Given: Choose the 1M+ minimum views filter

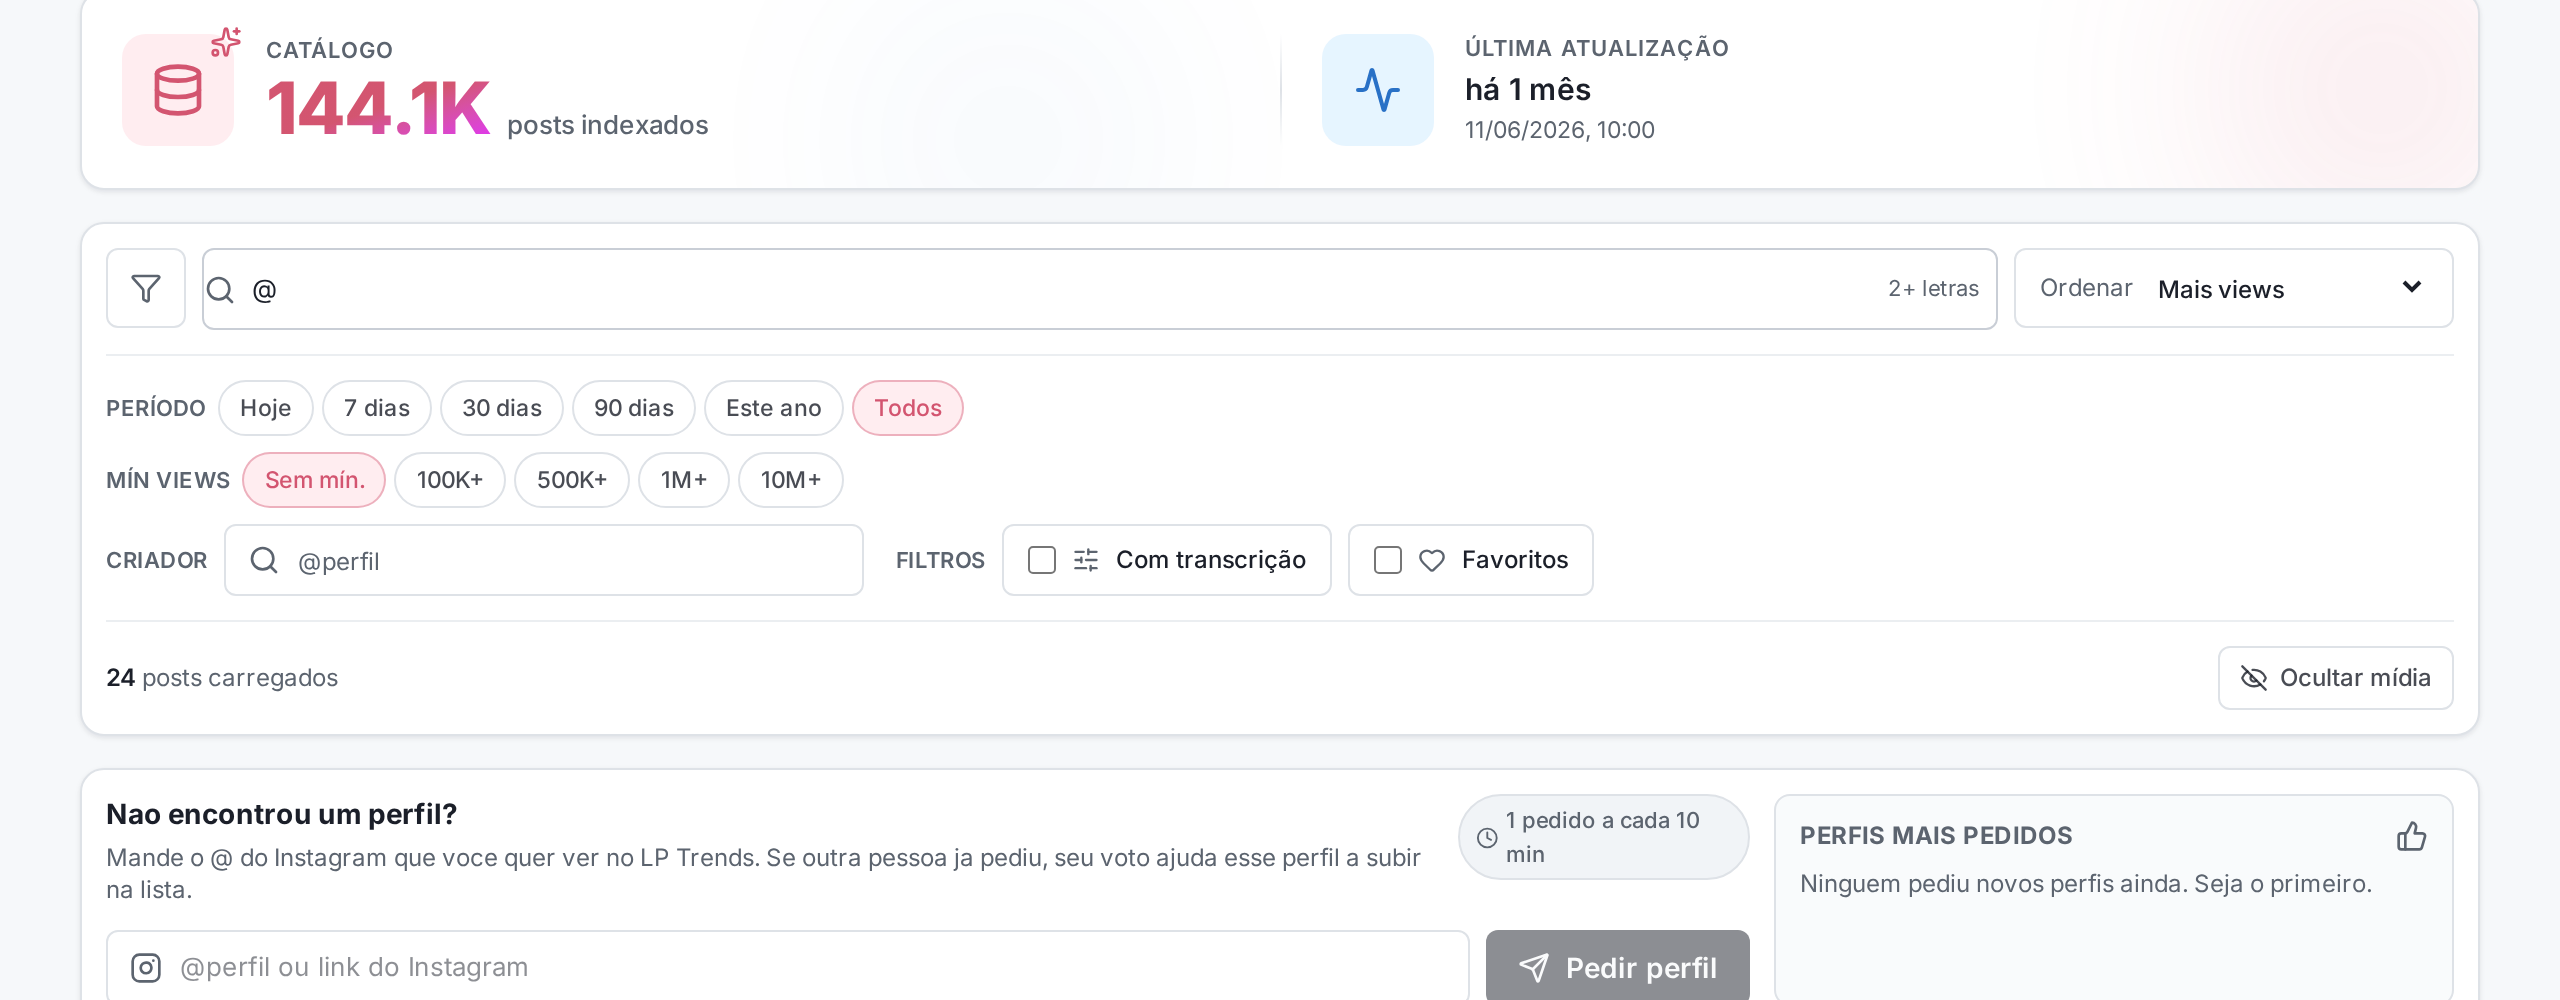Looking at the screenshot, I should coord(684,480).
